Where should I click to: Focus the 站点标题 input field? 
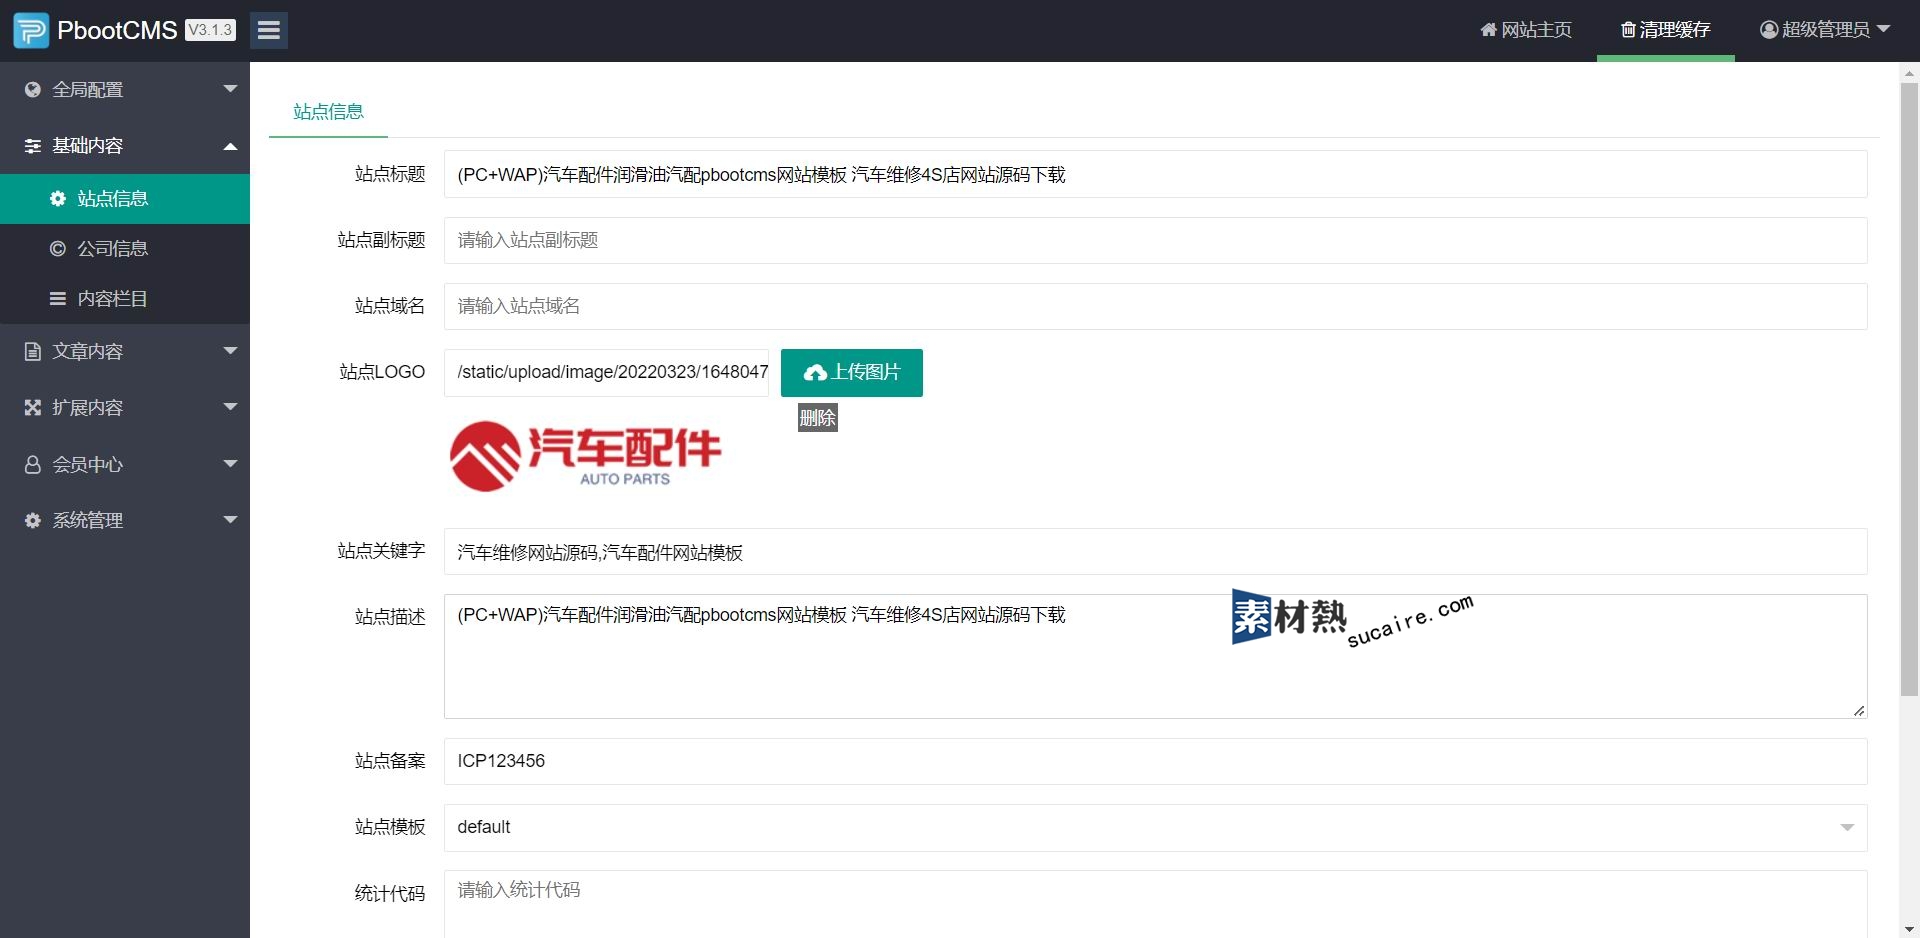tap(1155, 174)
